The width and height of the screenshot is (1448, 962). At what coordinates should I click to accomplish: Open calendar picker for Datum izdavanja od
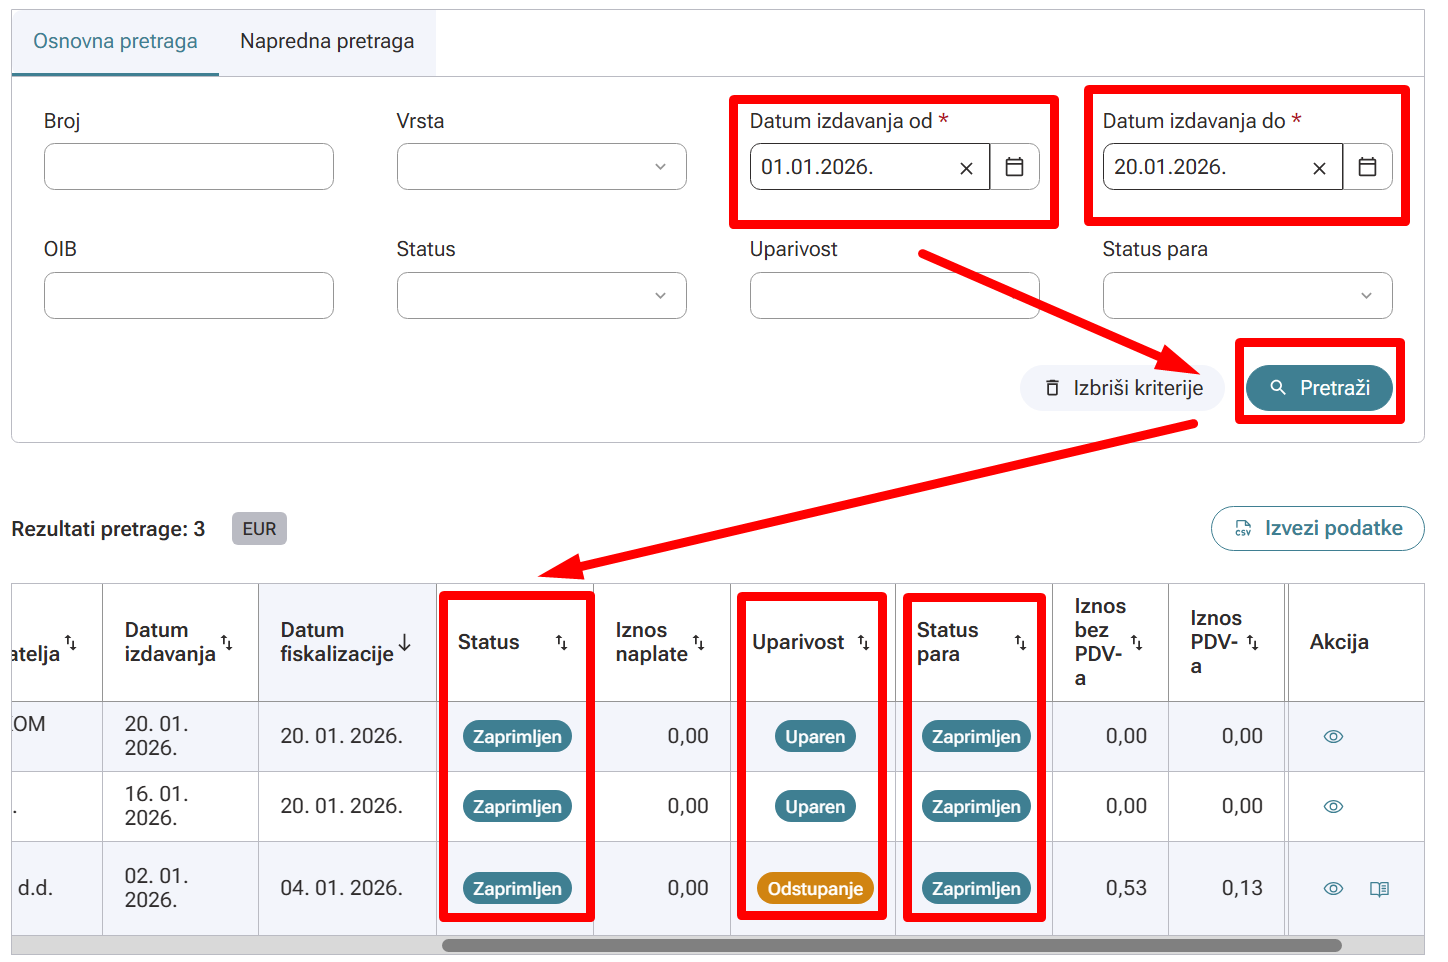[x=1014, y=167]
